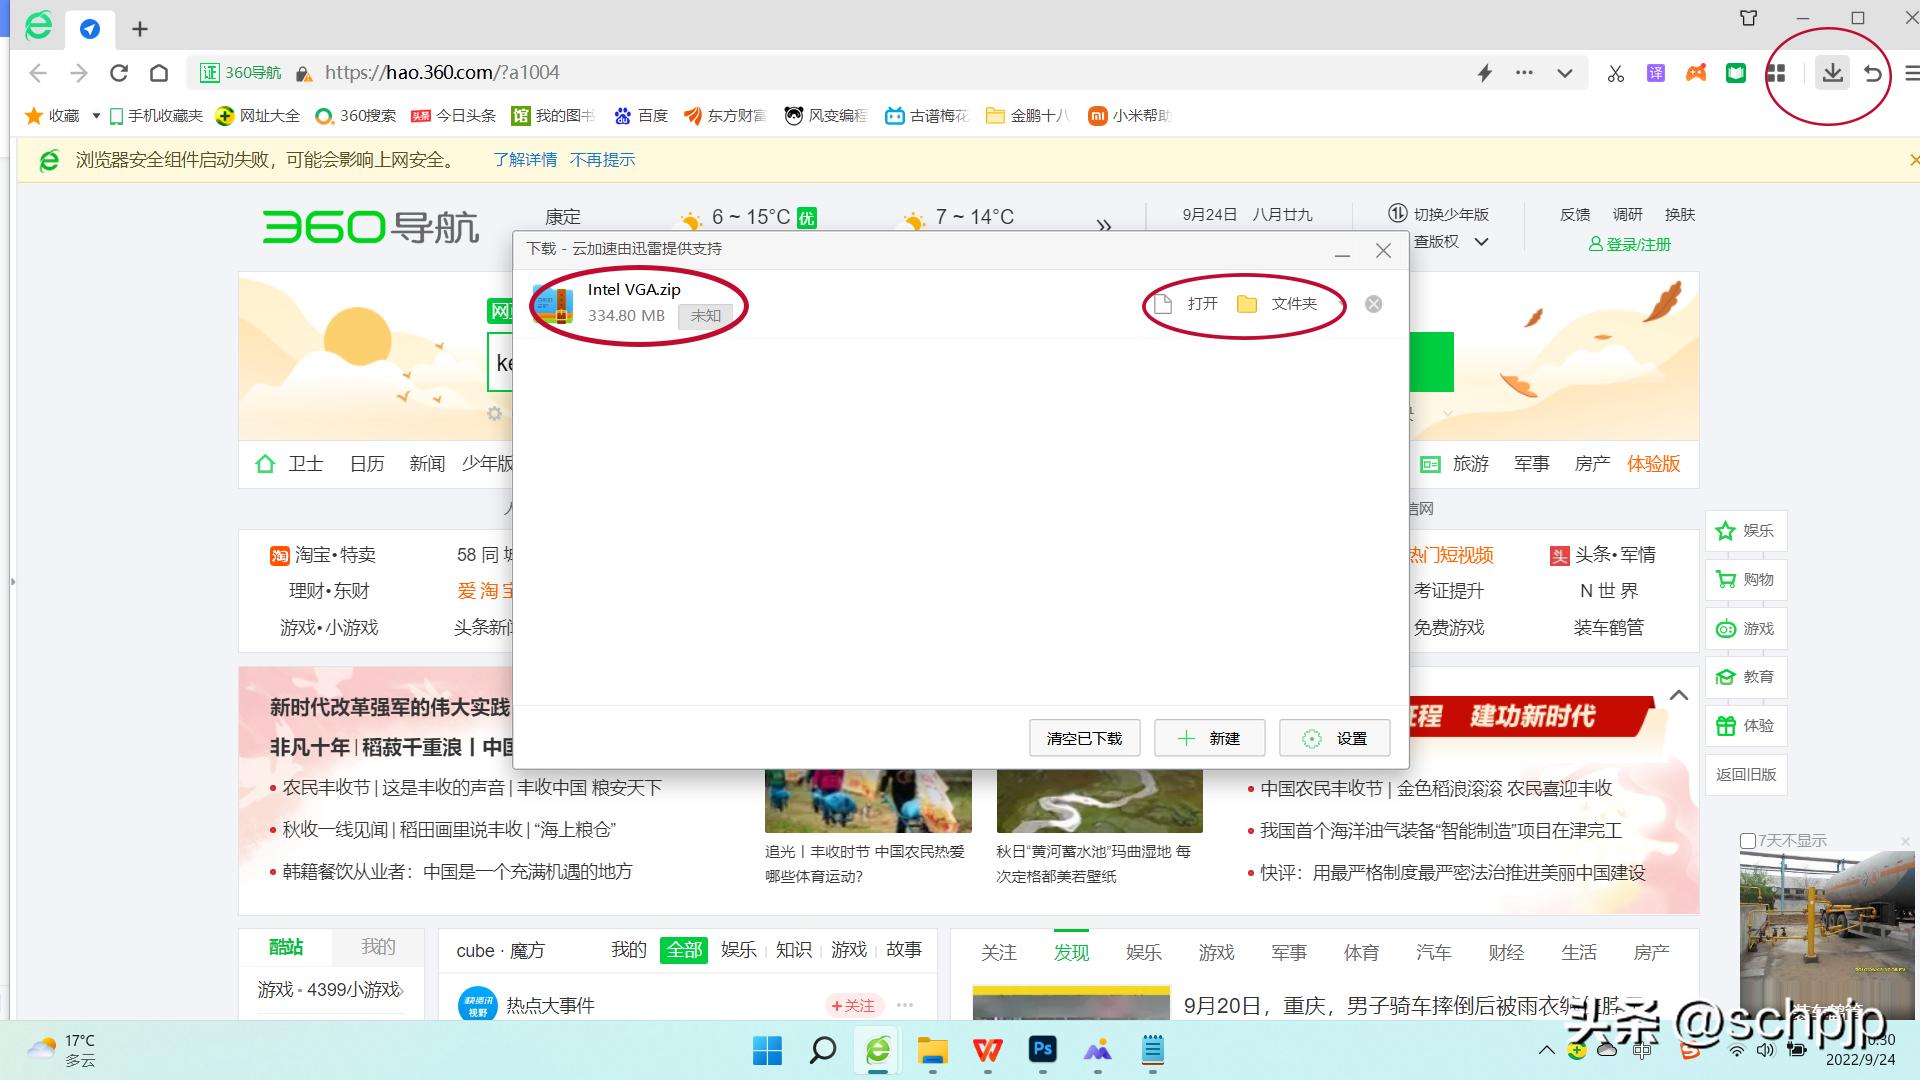Switch to the 军事 tab in the news feed

click(1289, 952)
